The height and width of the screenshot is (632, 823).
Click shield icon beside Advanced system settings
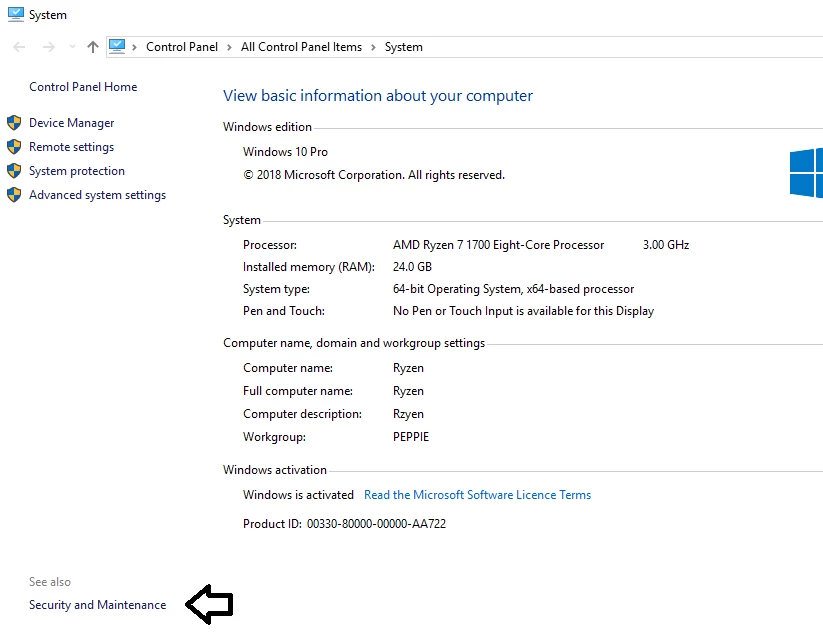[x=14, y=195]
